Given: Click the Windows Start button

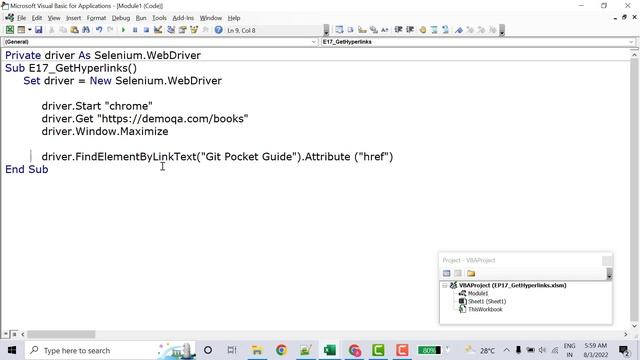Looking at the screenshot, I should (x=12, y=350).
